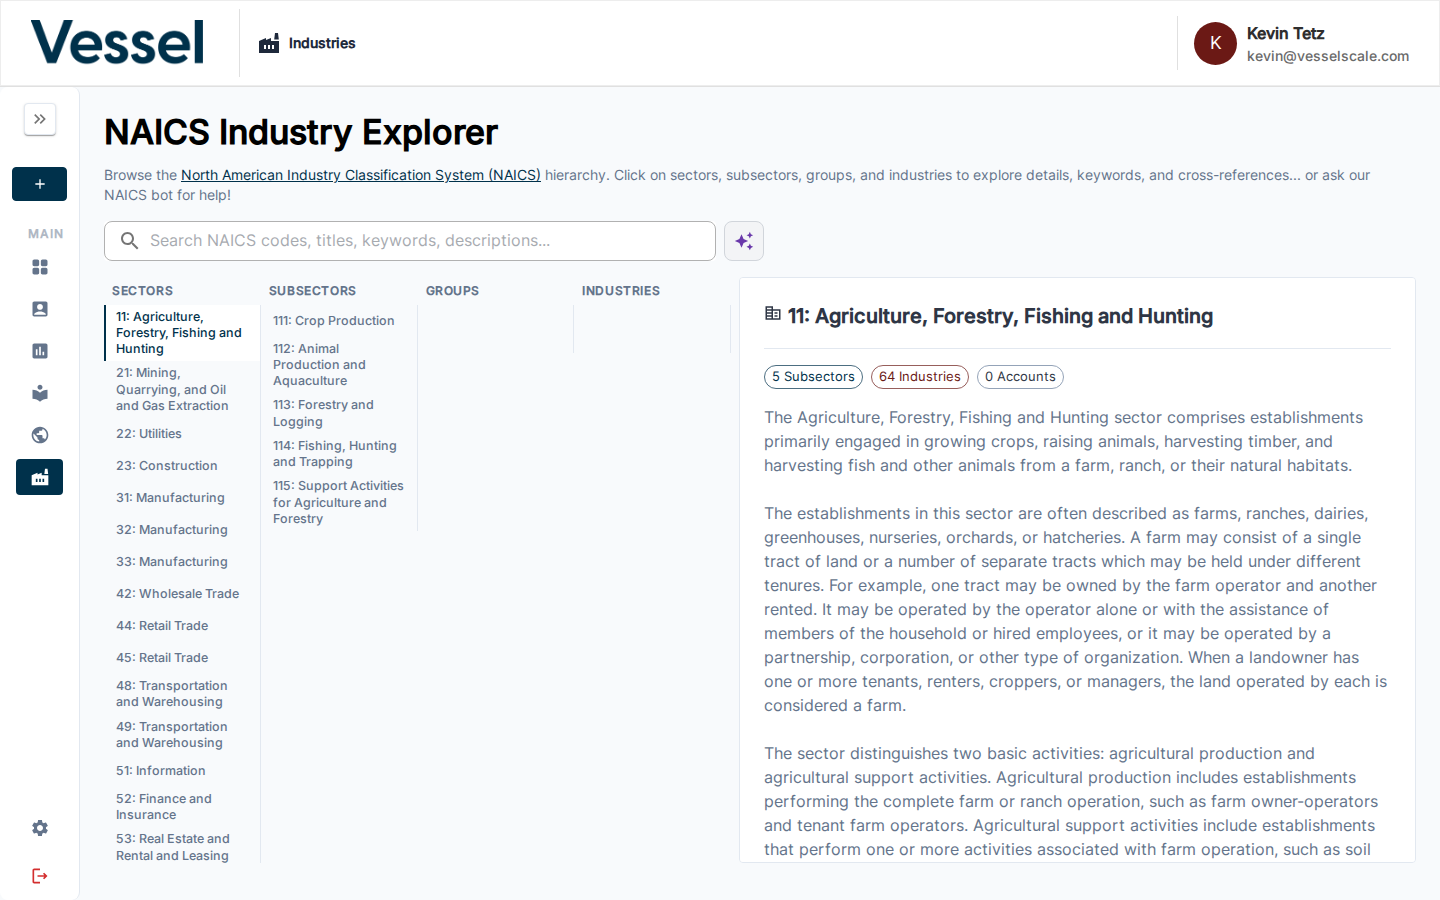Open the bar chart icon in sidebar
The width and height of the screenshot is (1440, 900).
click(x=40, y=351)
